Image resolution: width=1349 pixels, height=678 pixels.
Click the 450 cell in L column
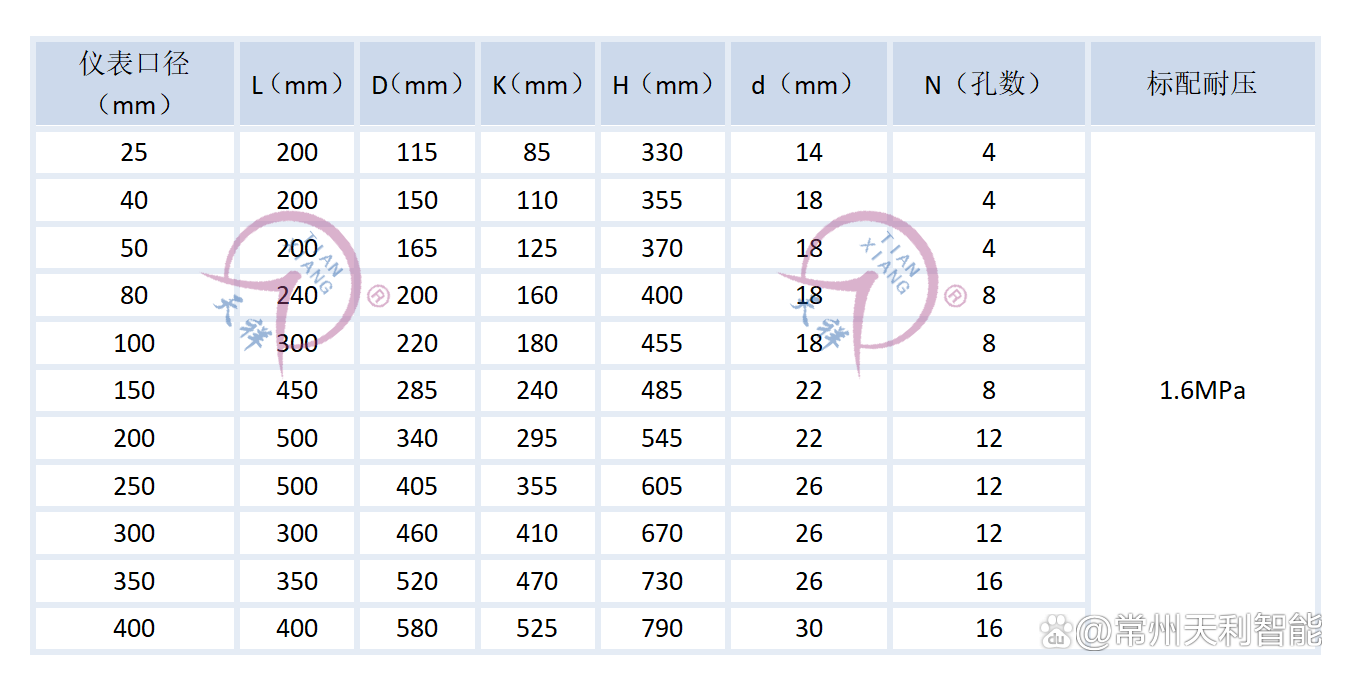[x=297, y=391]
